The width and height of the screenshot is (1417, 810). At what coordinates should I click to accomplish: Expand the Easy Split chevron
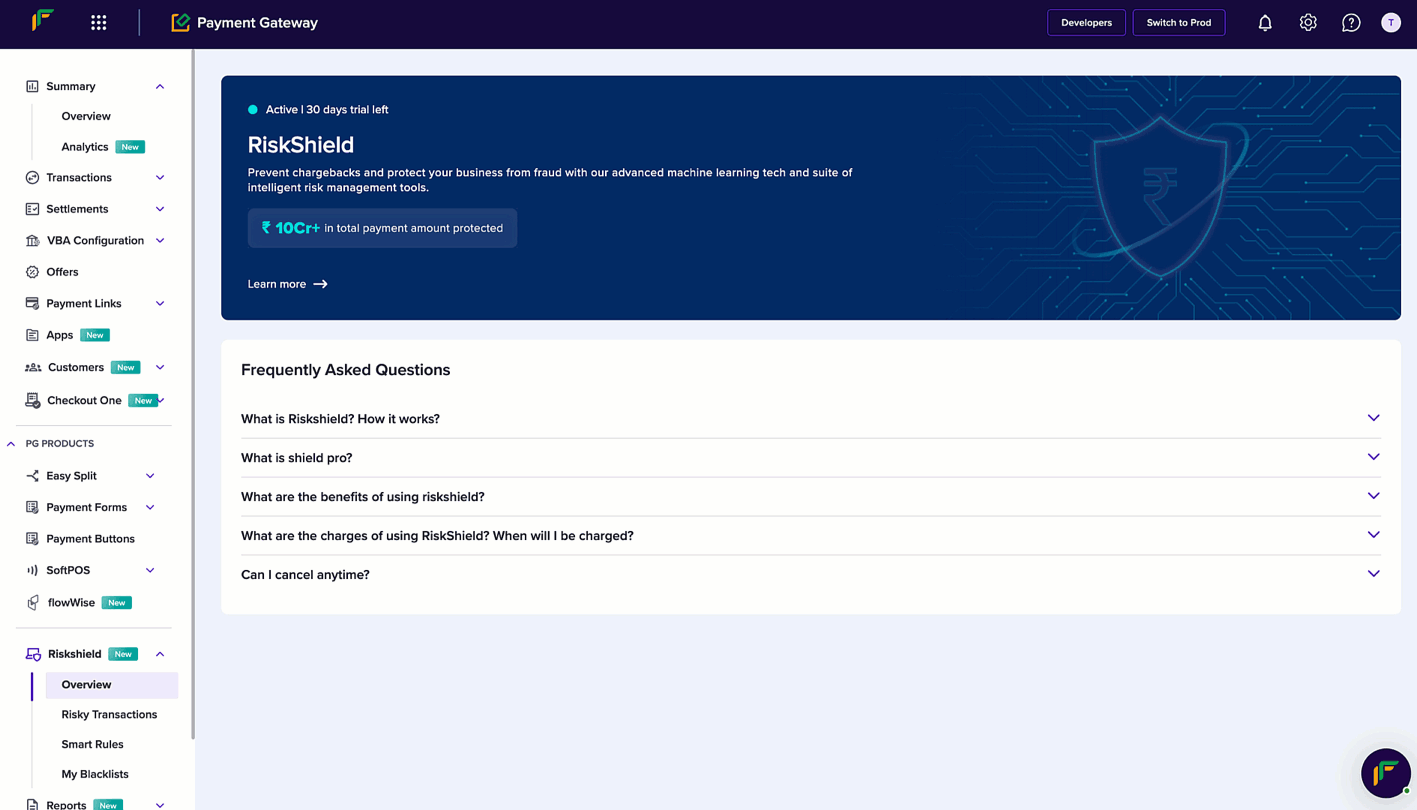[150, 476]
